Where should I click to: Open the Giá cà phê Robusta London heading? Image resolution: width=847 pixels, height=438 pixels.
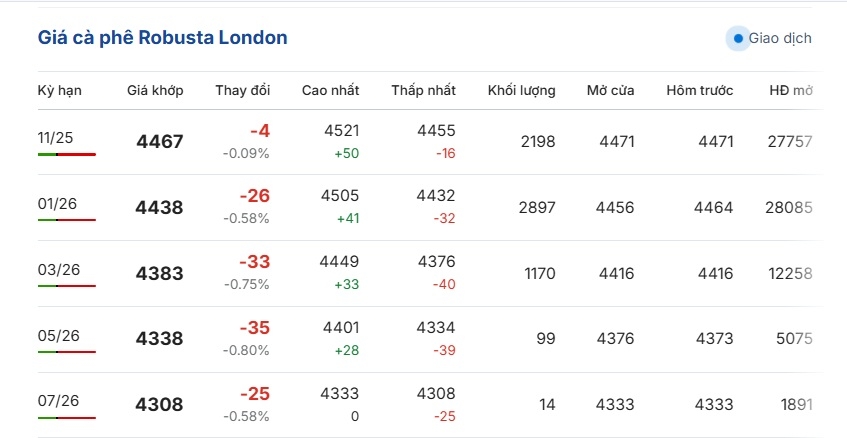tap(163, 38)
